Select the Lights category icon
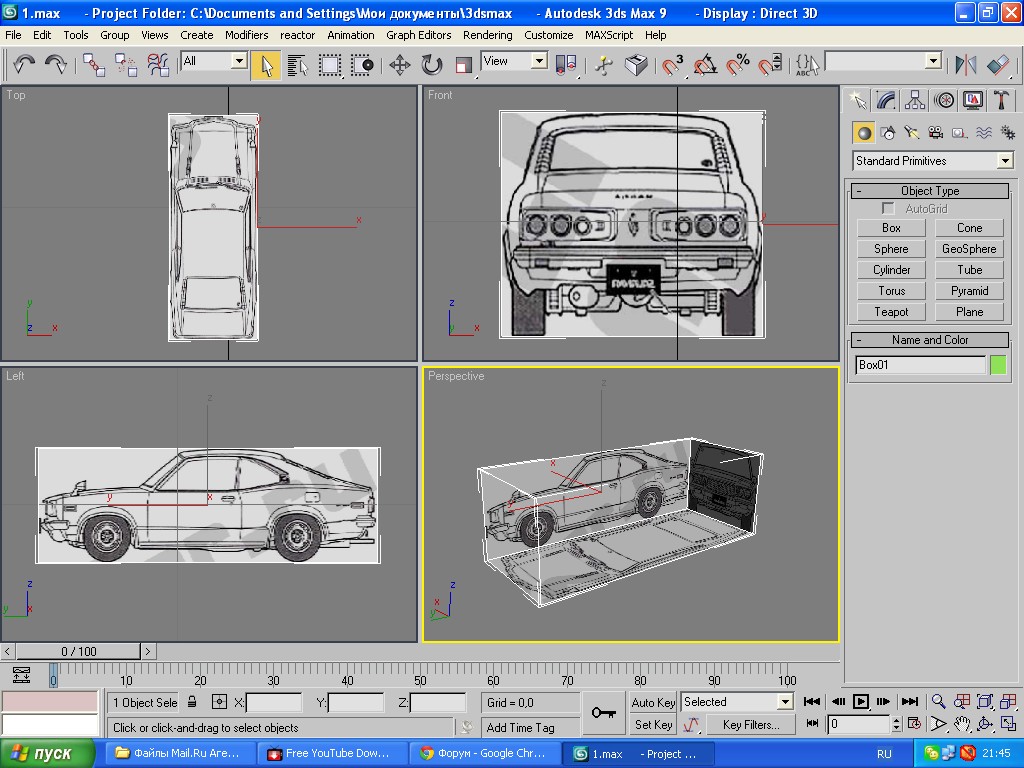The width and height of the screenshot is (1024, 768). [x=912, y=133]
